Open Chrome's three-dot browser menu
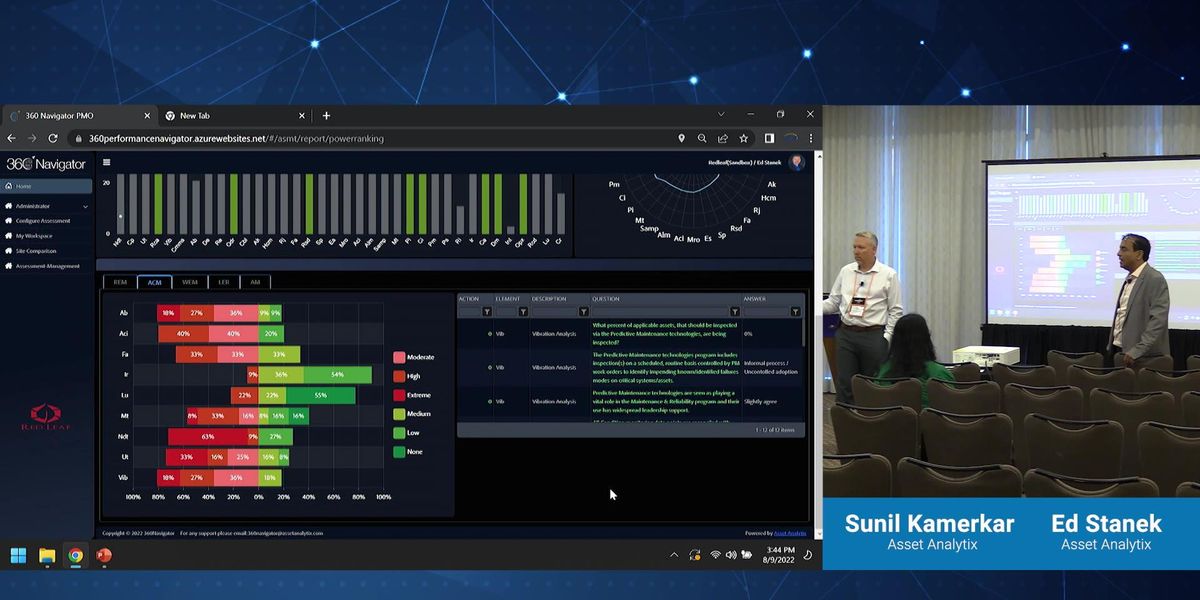Viewport: 1200px width, 600px height. pos(809,138)
